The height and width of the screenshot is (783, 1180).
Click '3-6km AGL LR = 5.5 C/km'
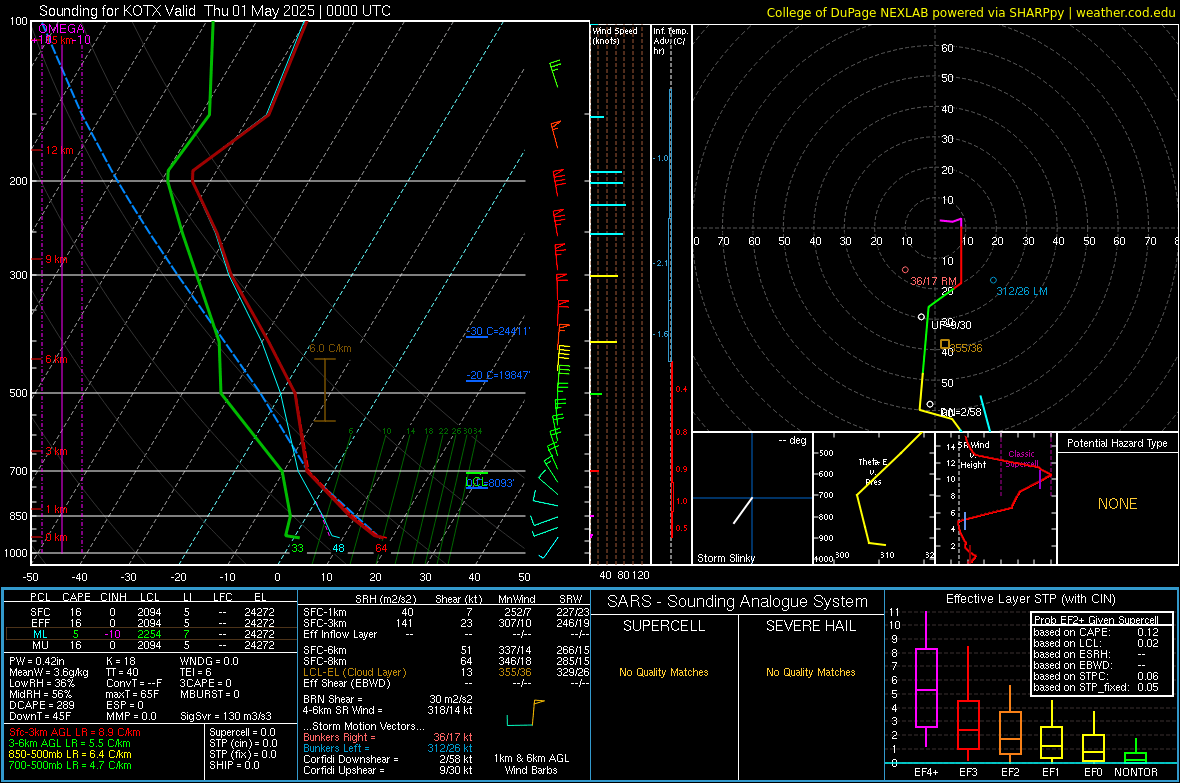point(70,743)
